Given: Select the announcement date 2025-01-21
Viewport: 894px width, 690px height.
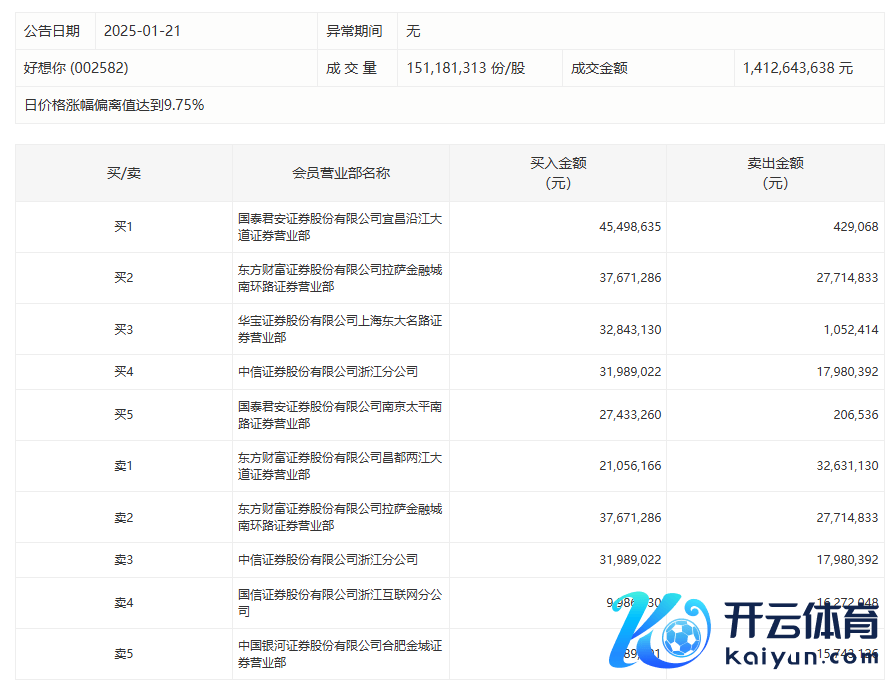Looking at the screenshot, I should pyautogui.click(x=142, y=31).
